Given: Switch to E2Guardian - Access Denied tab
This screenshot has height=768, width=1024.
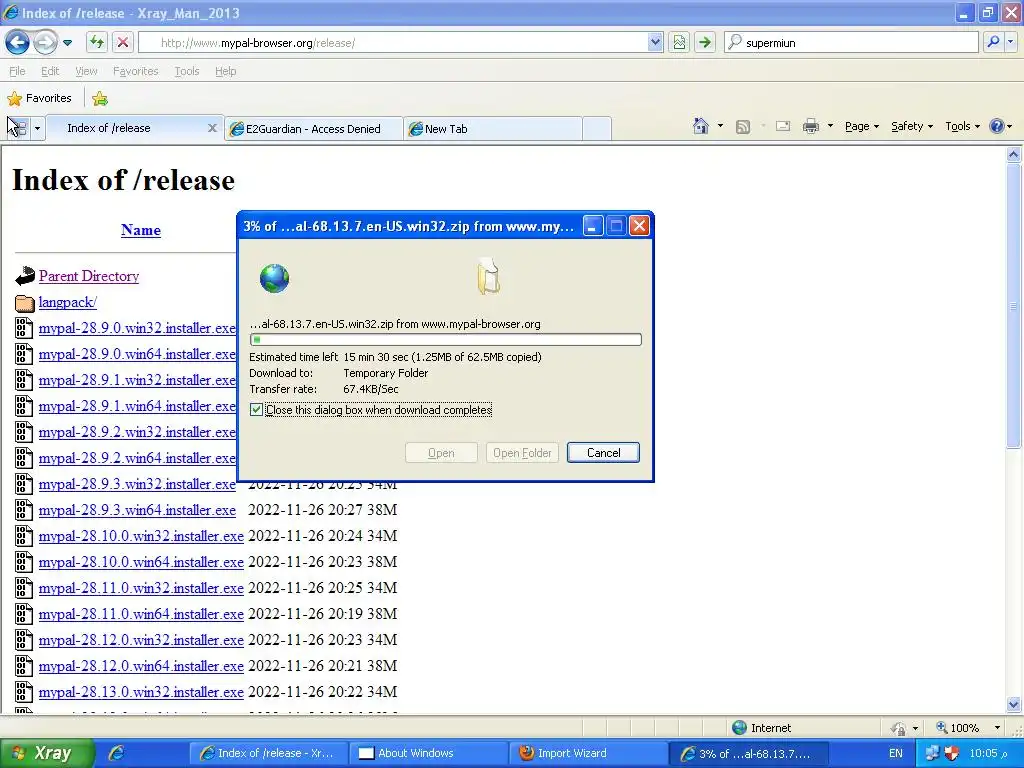Looking at the screenshot, I should pyautogui.click(x=313, y=129).
